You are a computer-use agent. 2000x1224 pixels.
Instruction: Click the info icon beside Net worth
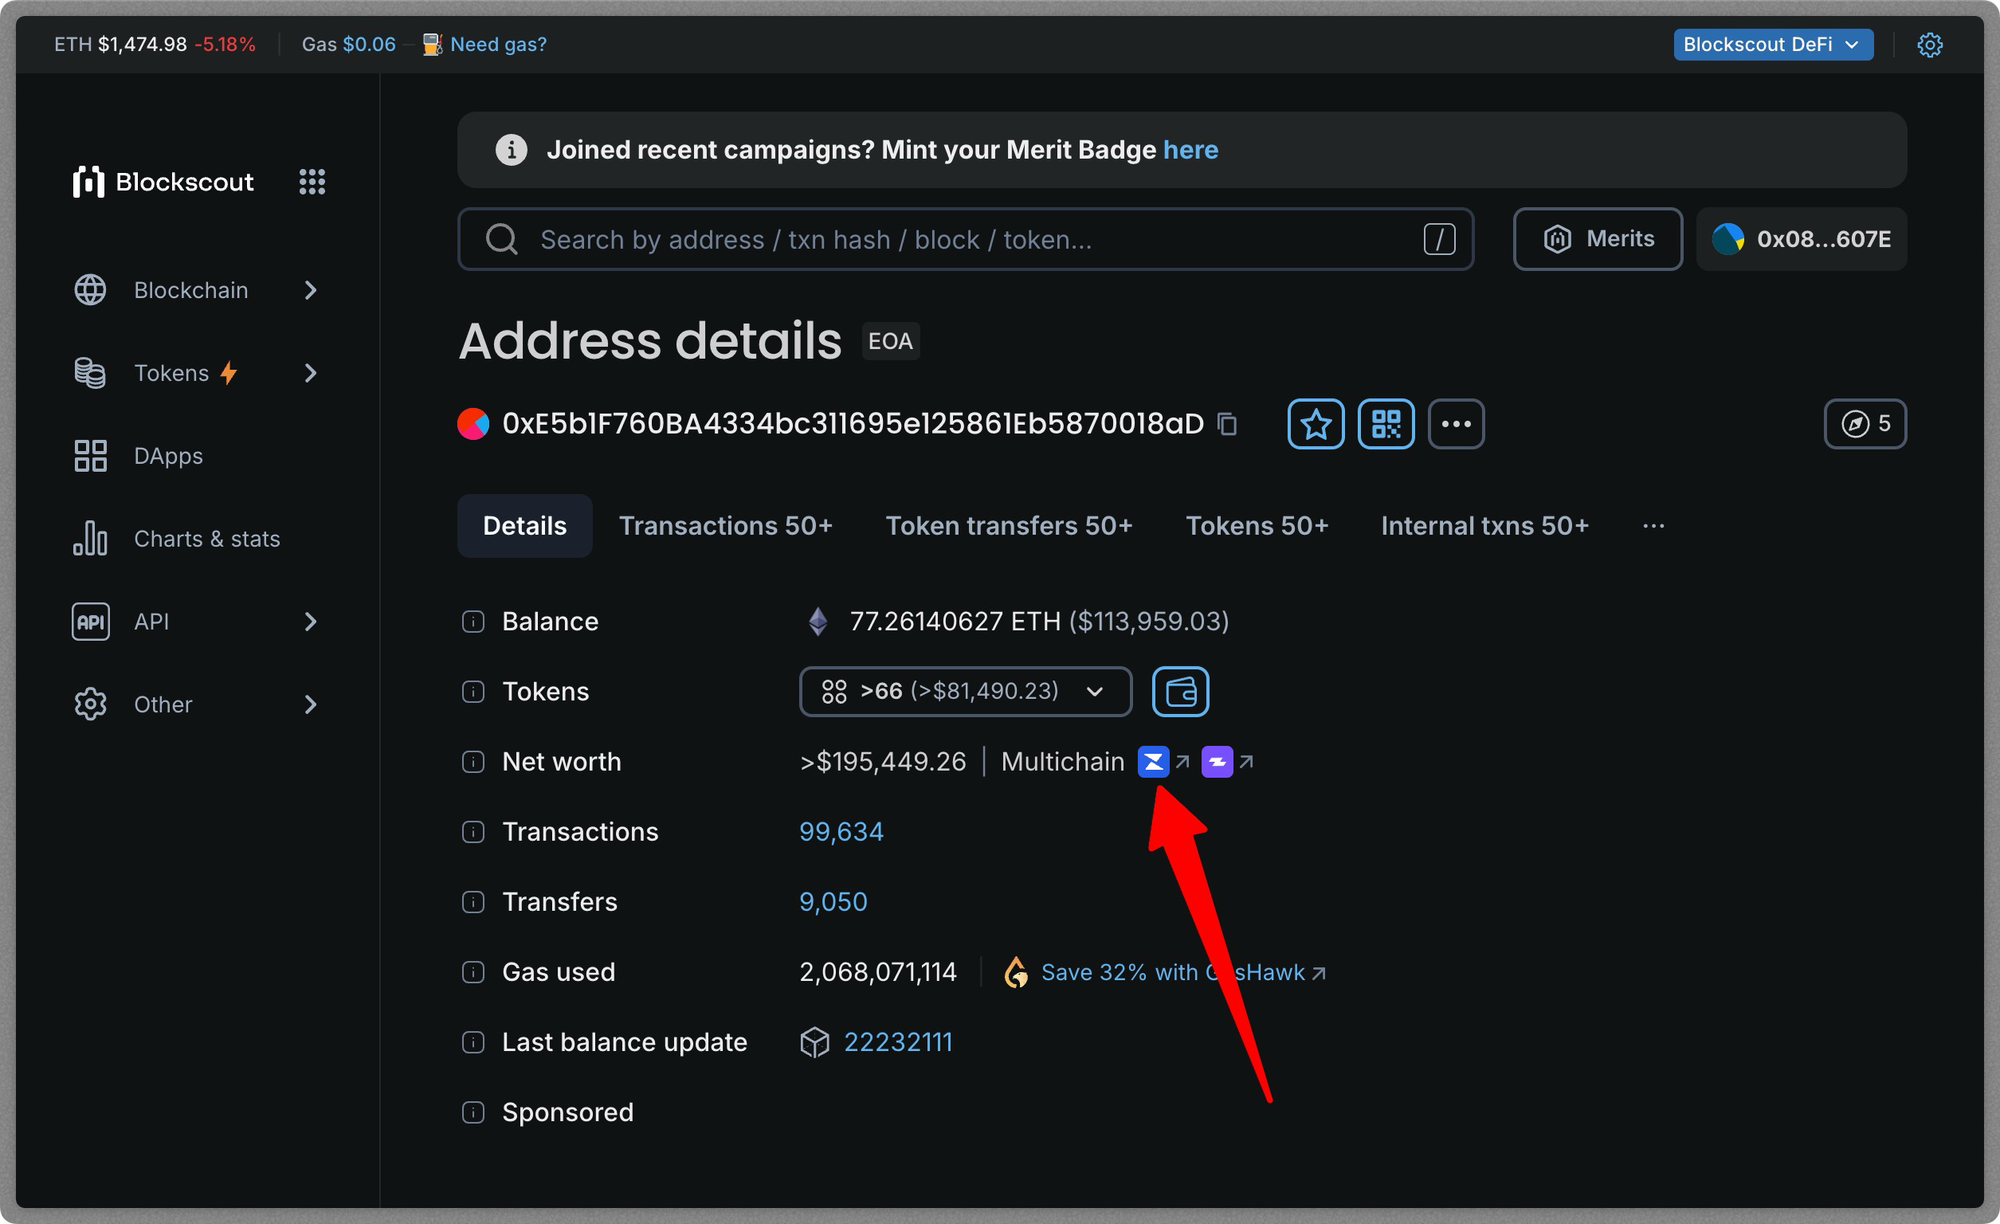click(473, 762)
